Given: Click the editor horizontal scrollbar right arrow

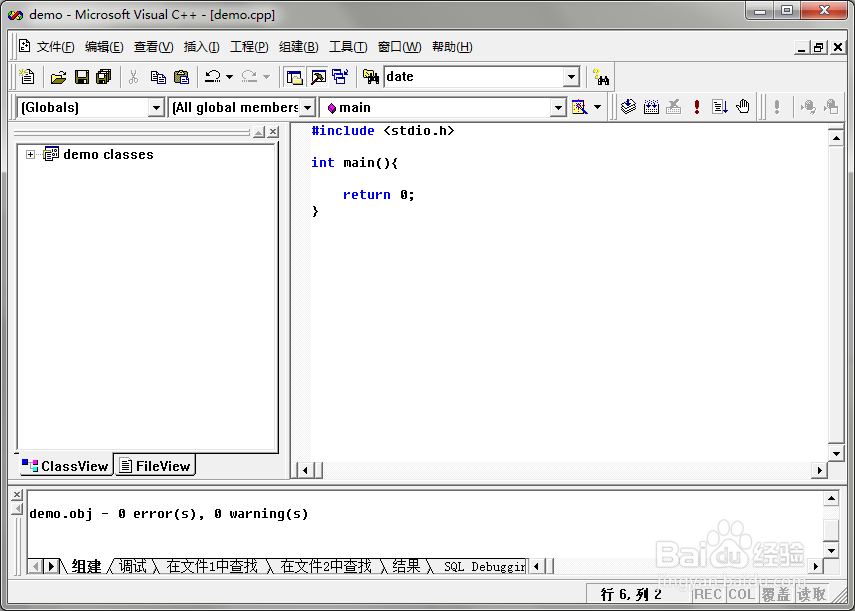Looking at the screenshot, I should pos(819,470).
